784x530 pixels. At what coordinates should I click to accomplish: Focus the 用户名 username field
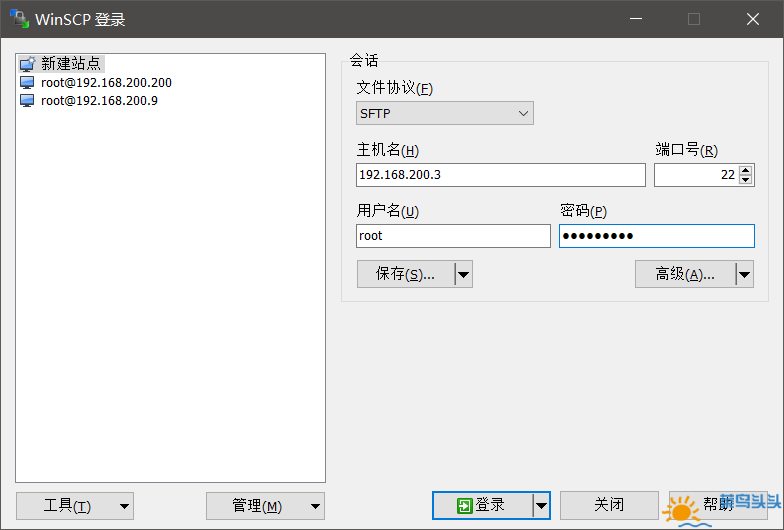tap(453, 236)
